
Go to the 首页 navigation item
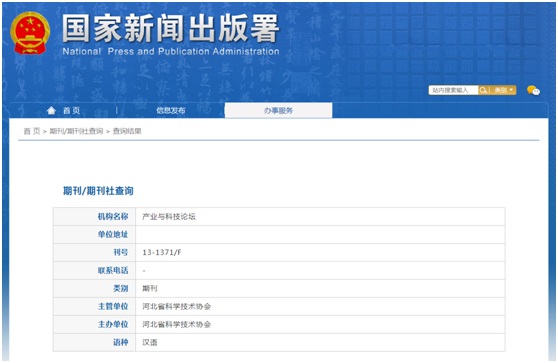(71, 111)
